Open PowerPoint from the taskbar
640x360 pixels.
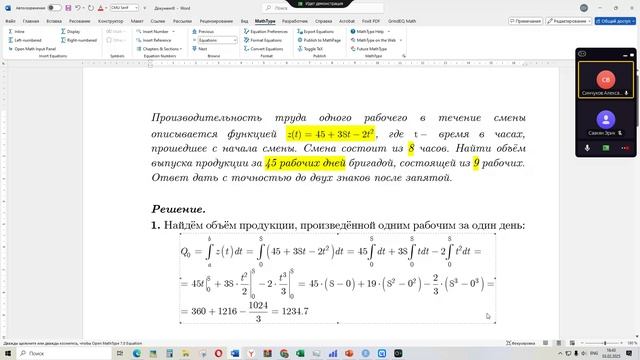(x=349, y=353)
